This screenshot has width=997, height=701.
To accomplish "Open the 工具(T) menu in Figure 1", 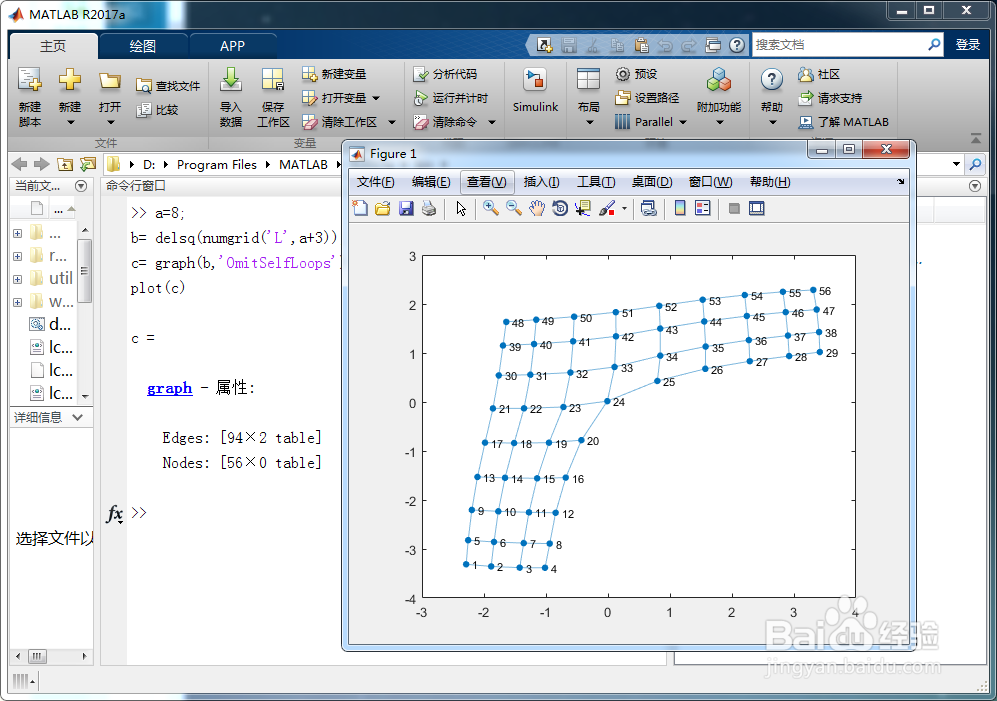I will point(596,182).
